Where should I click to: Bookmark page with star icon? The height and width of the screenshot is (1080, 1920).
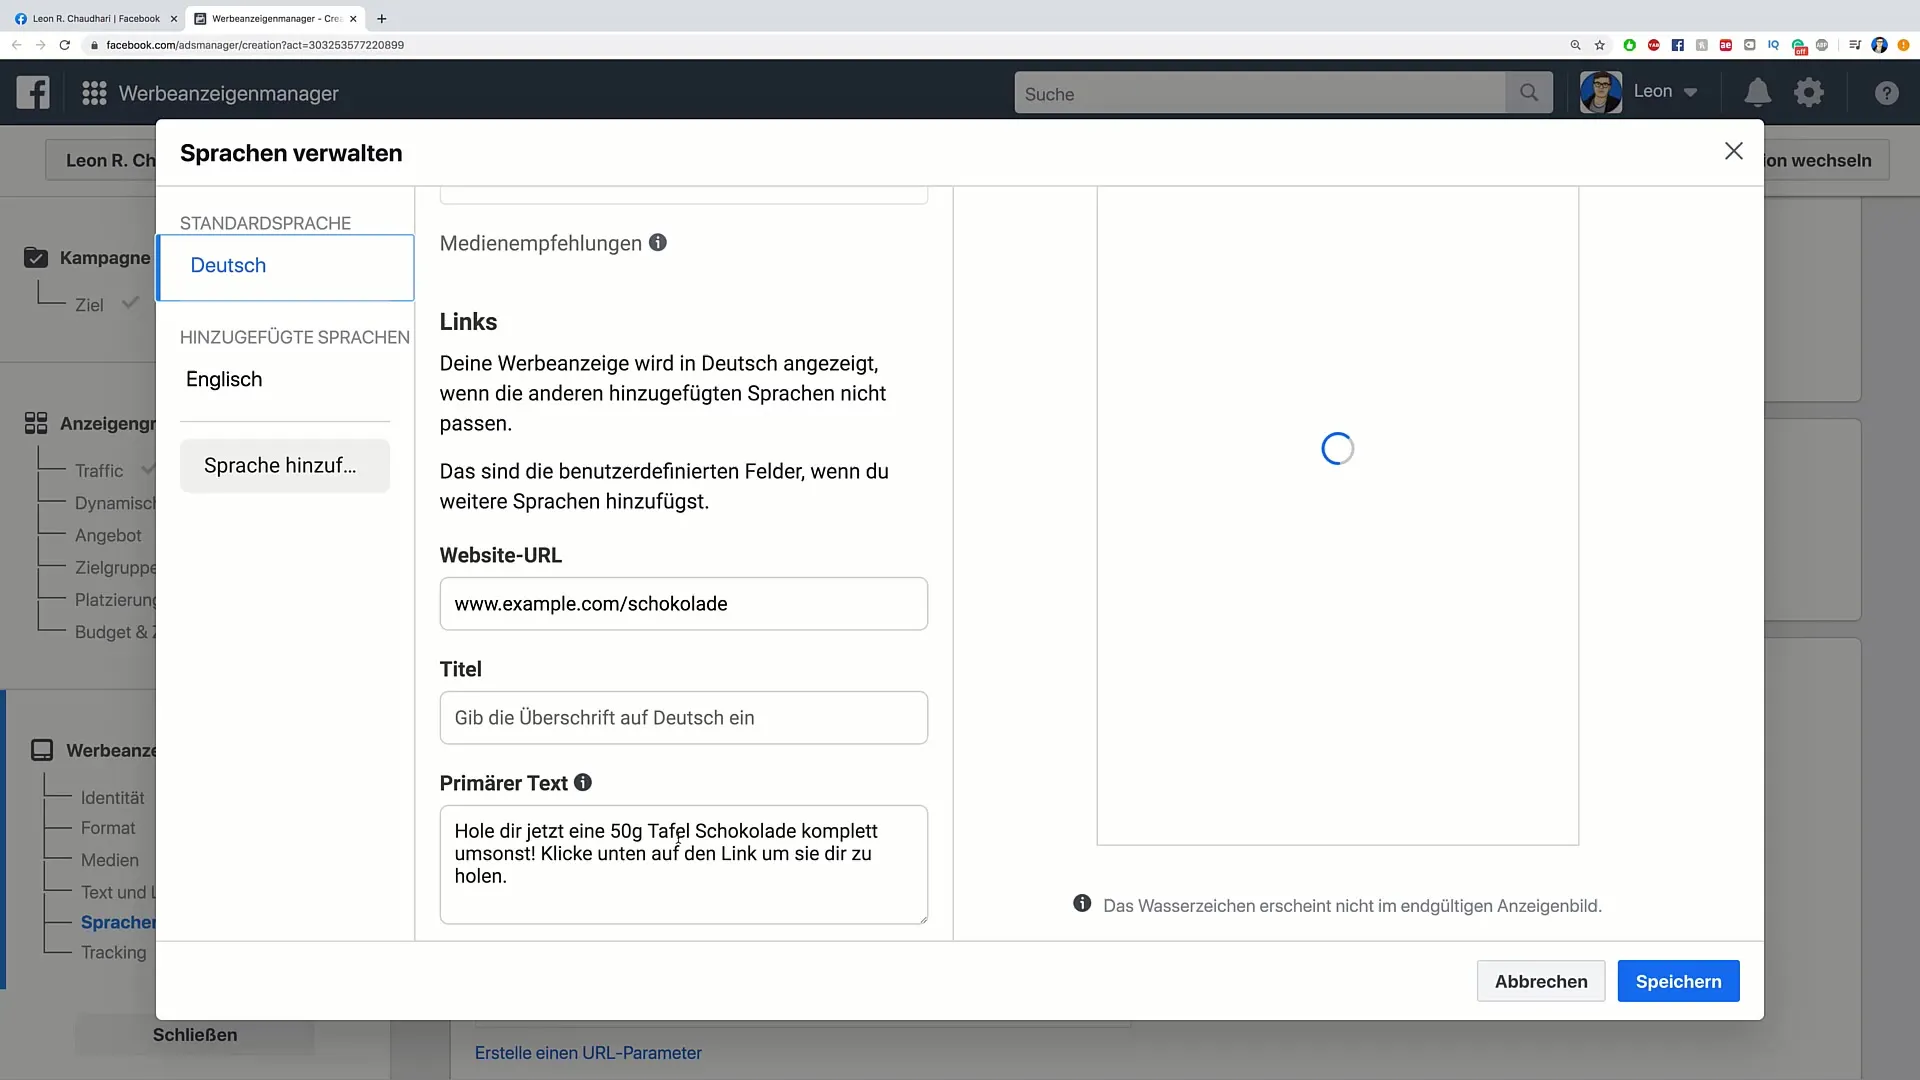pyautogui.click(x=1600, y=45)
